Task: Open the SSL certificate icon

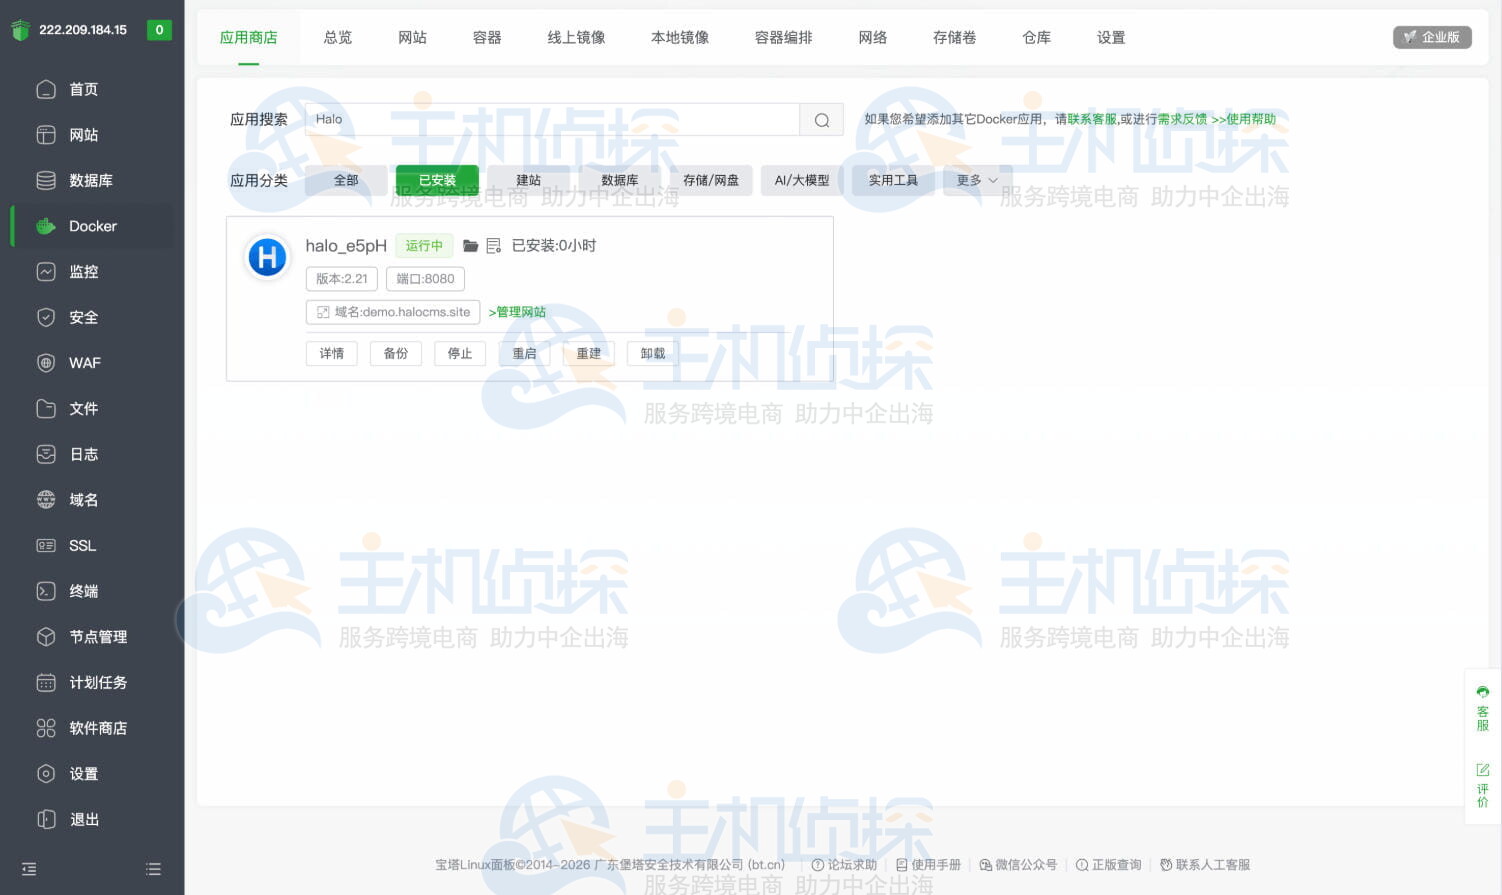Action: 46,545
